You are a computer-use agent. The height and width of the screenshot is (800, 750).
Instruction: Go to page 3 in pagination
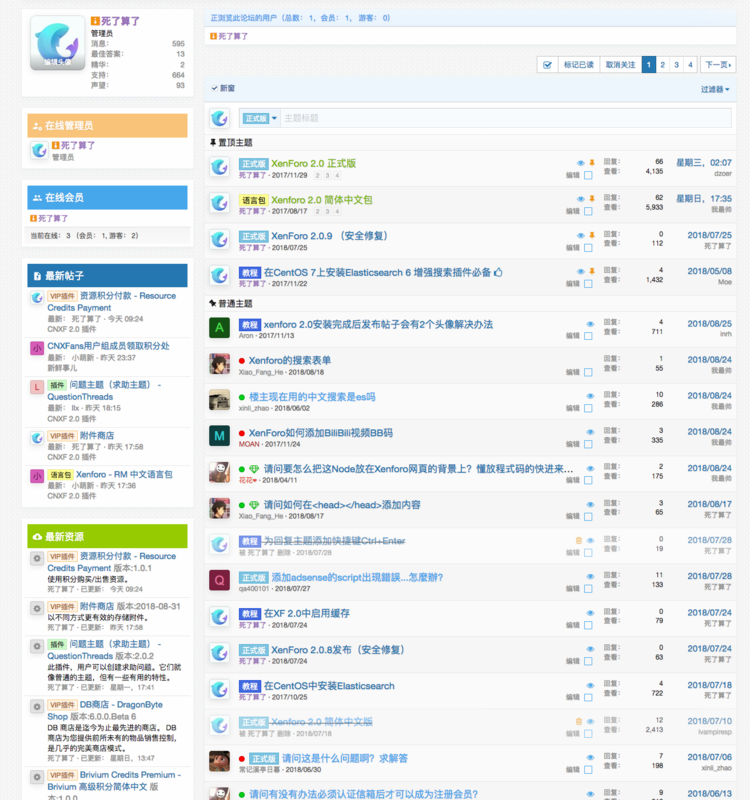click(676, 65)
